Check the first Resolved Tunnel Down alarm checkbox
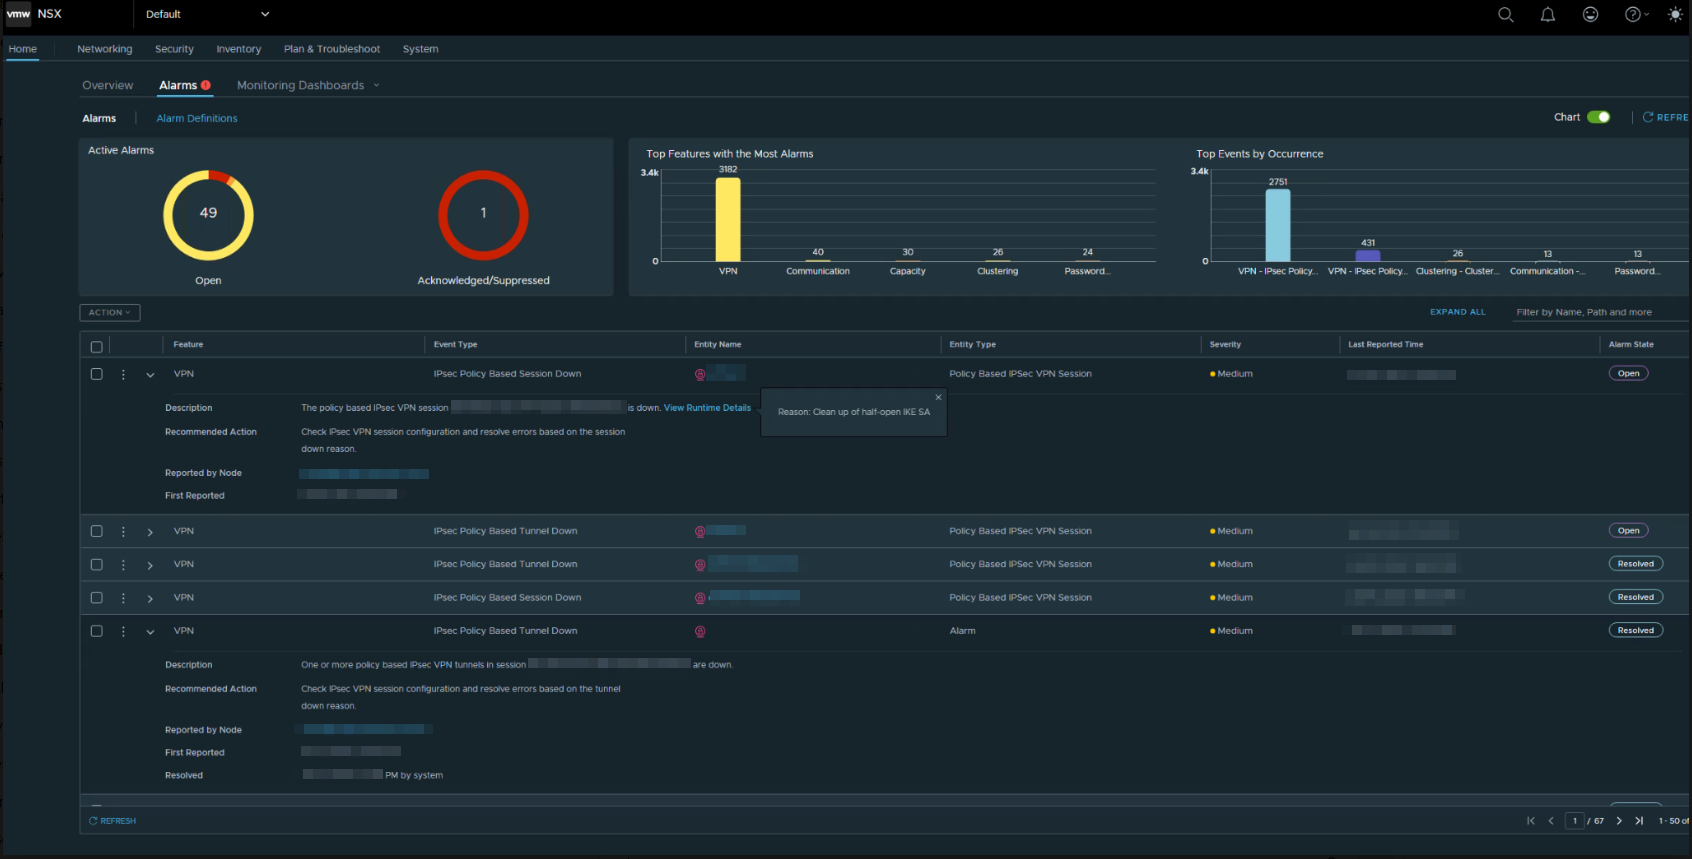This screenshot has width=1692, height=859. [x=97, y=564]
